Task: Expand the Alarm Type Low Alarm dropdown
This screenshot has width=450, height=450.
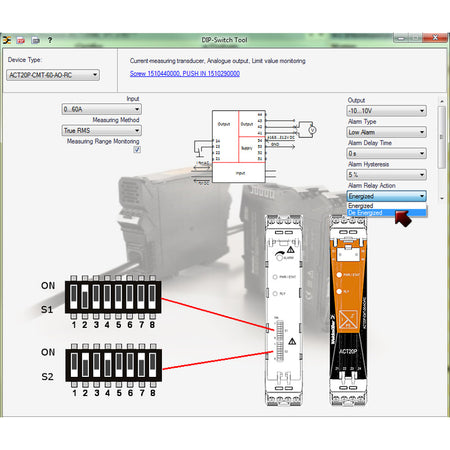Action: point(387,132)
